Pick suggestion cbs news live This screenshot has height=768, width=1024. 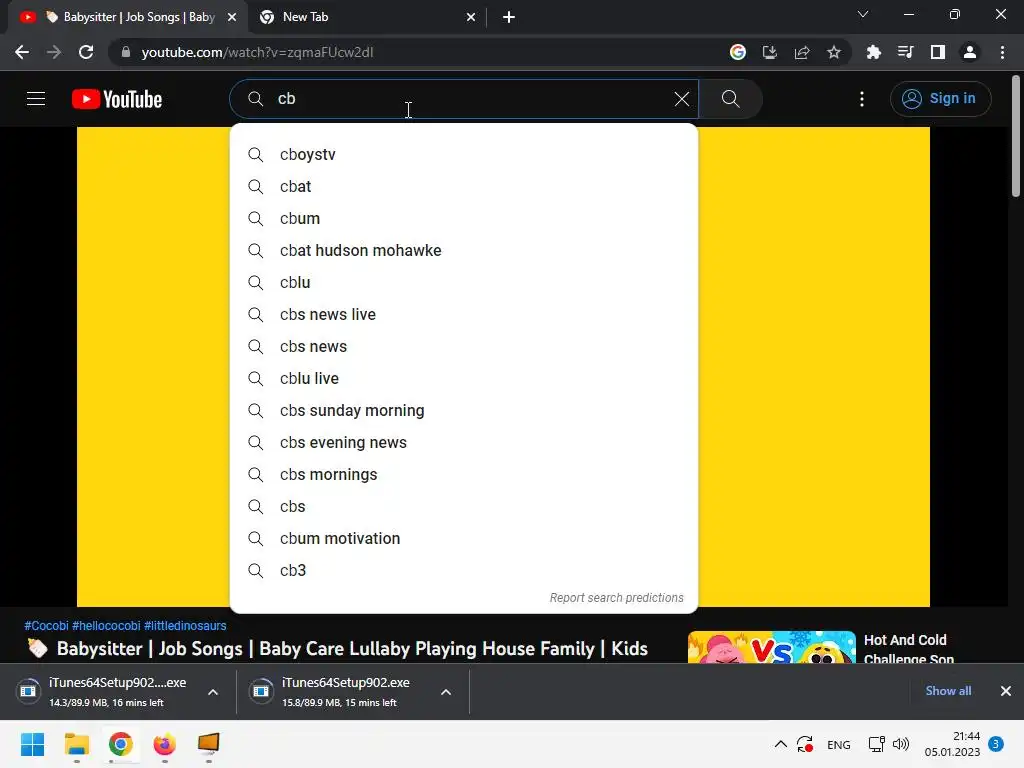pos(464,314)
